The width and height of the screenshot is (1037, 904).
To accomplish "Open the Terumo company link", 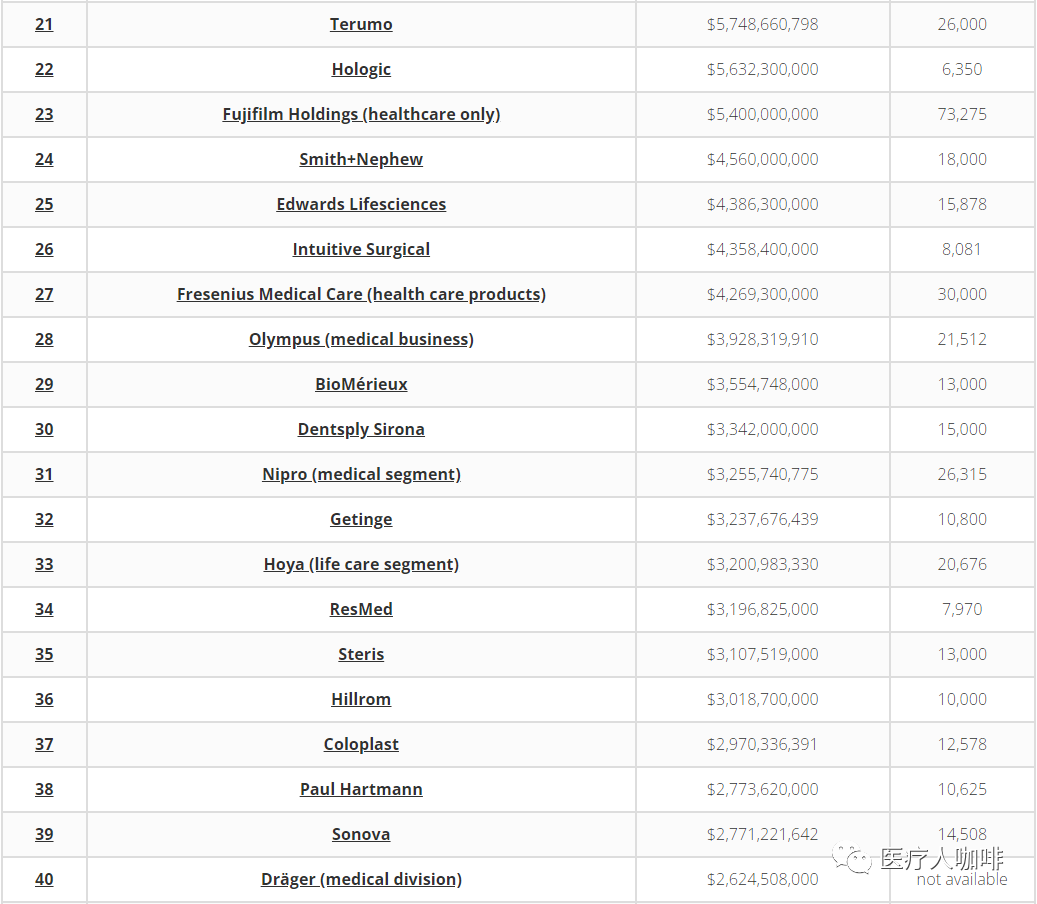I will click(x=361, y=24).
